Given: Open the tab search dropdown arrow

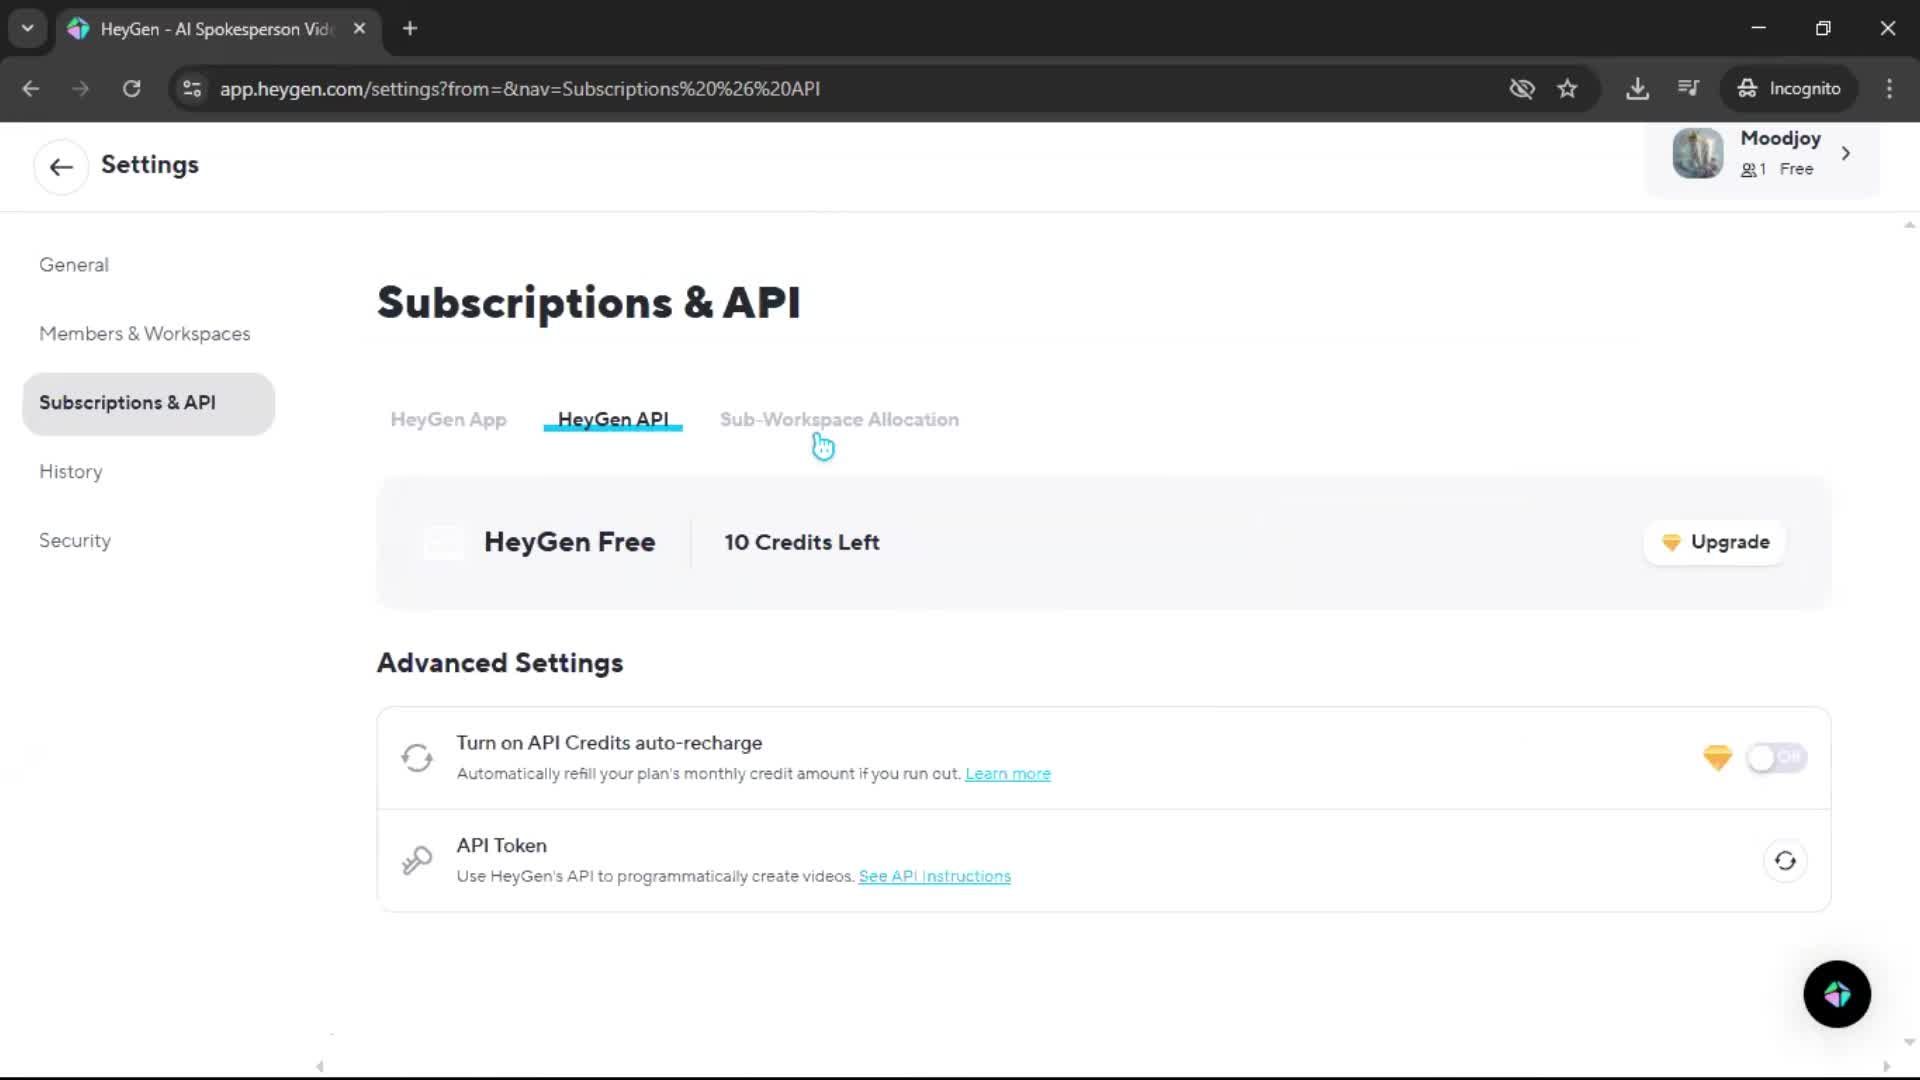Looking at the screenshot, I should (x=28, y=28).
